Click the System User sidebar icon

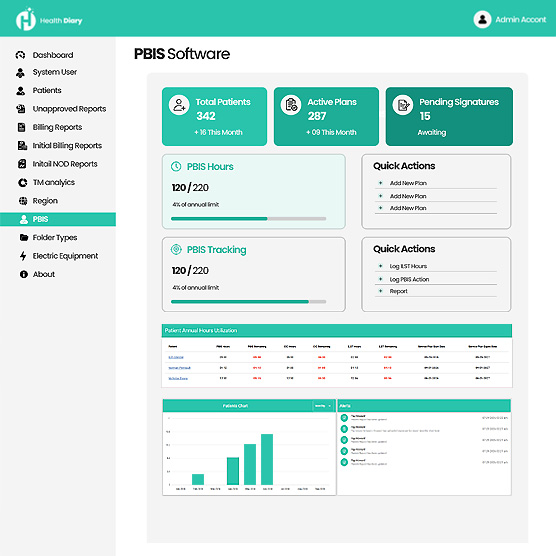(20, 73)
